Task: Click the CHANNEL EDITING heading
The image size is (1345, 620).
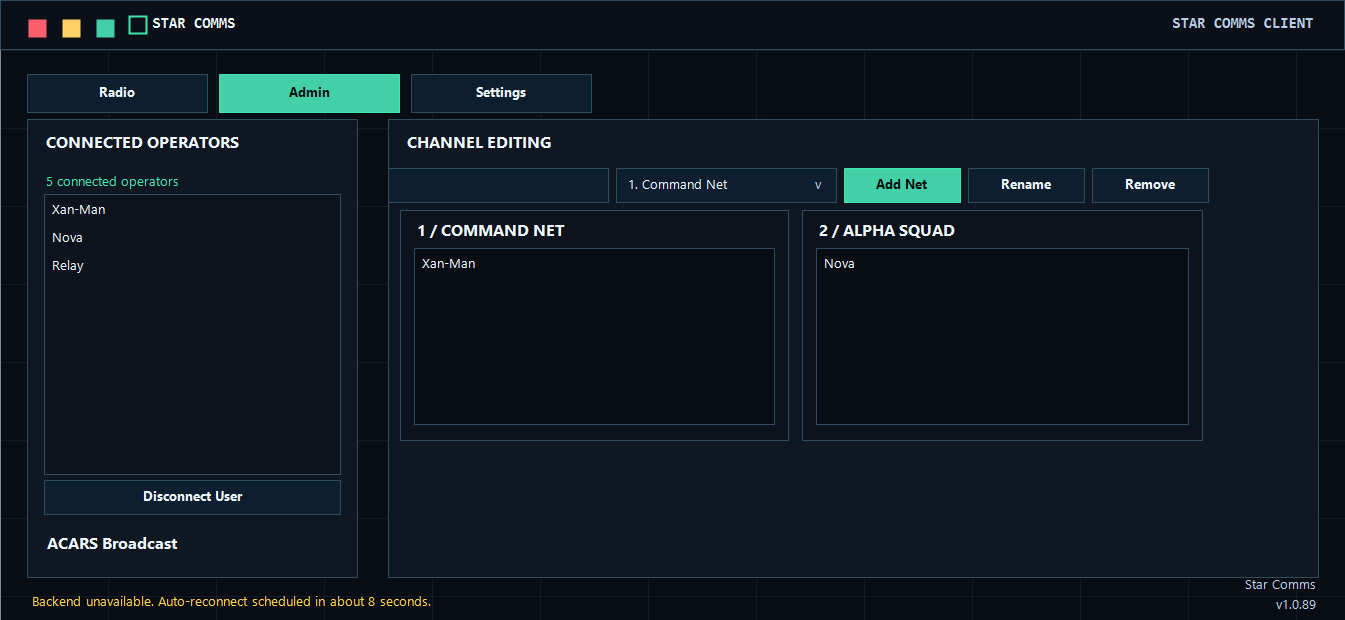Action: [x=479, y=143]
